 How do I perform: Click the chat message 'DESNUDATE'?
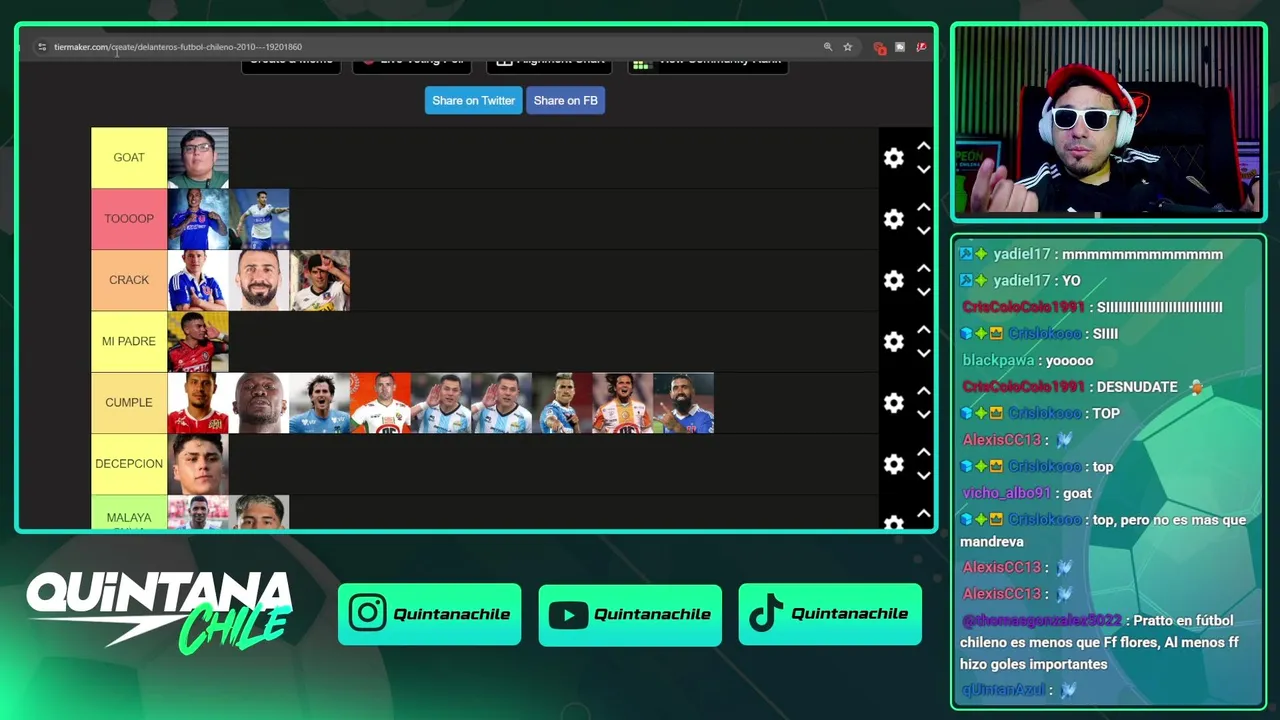1137,387
